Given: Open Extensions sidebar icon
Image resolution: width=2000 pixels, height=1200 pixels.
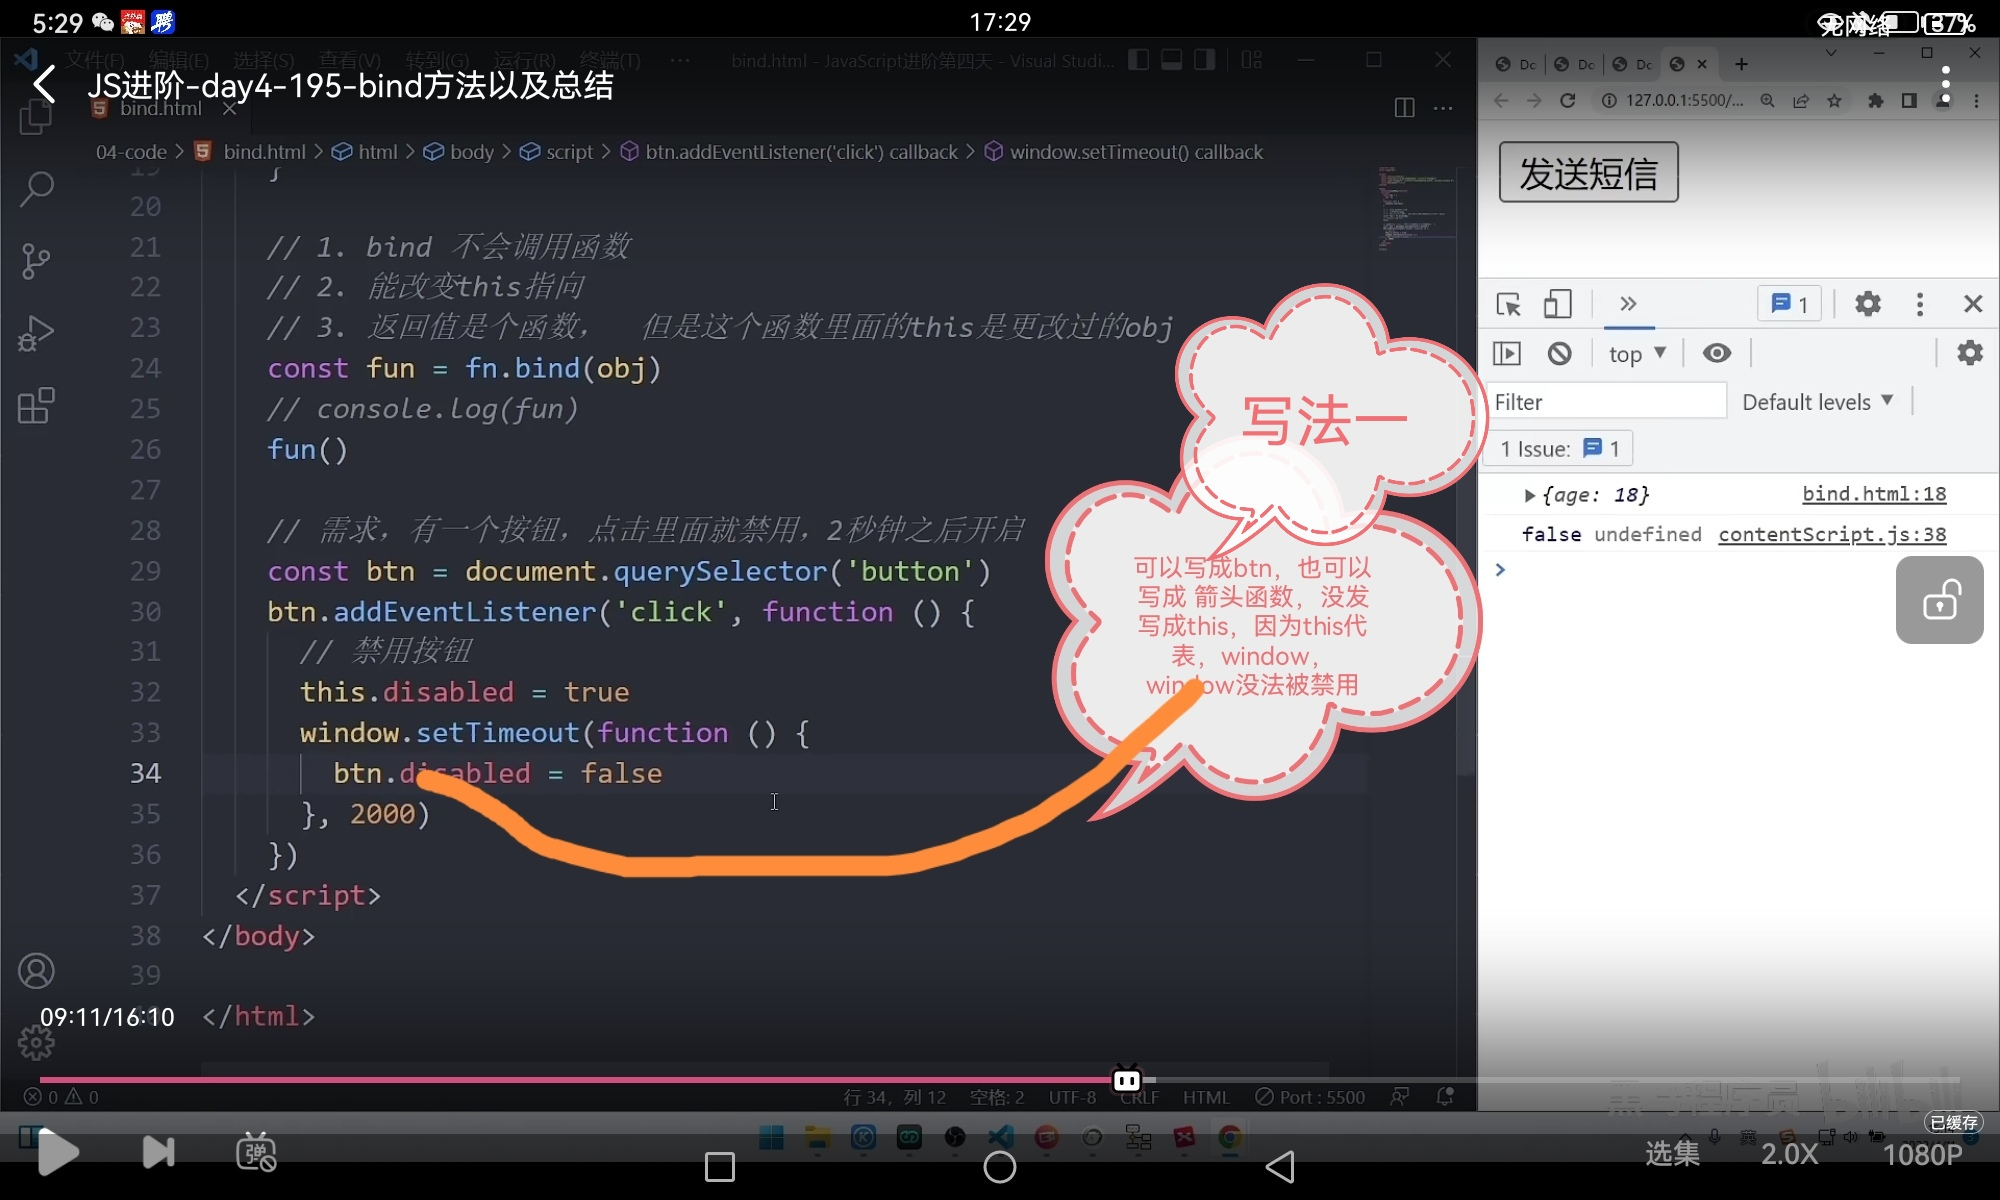Looking at the screenshot, I should (36, 406).
